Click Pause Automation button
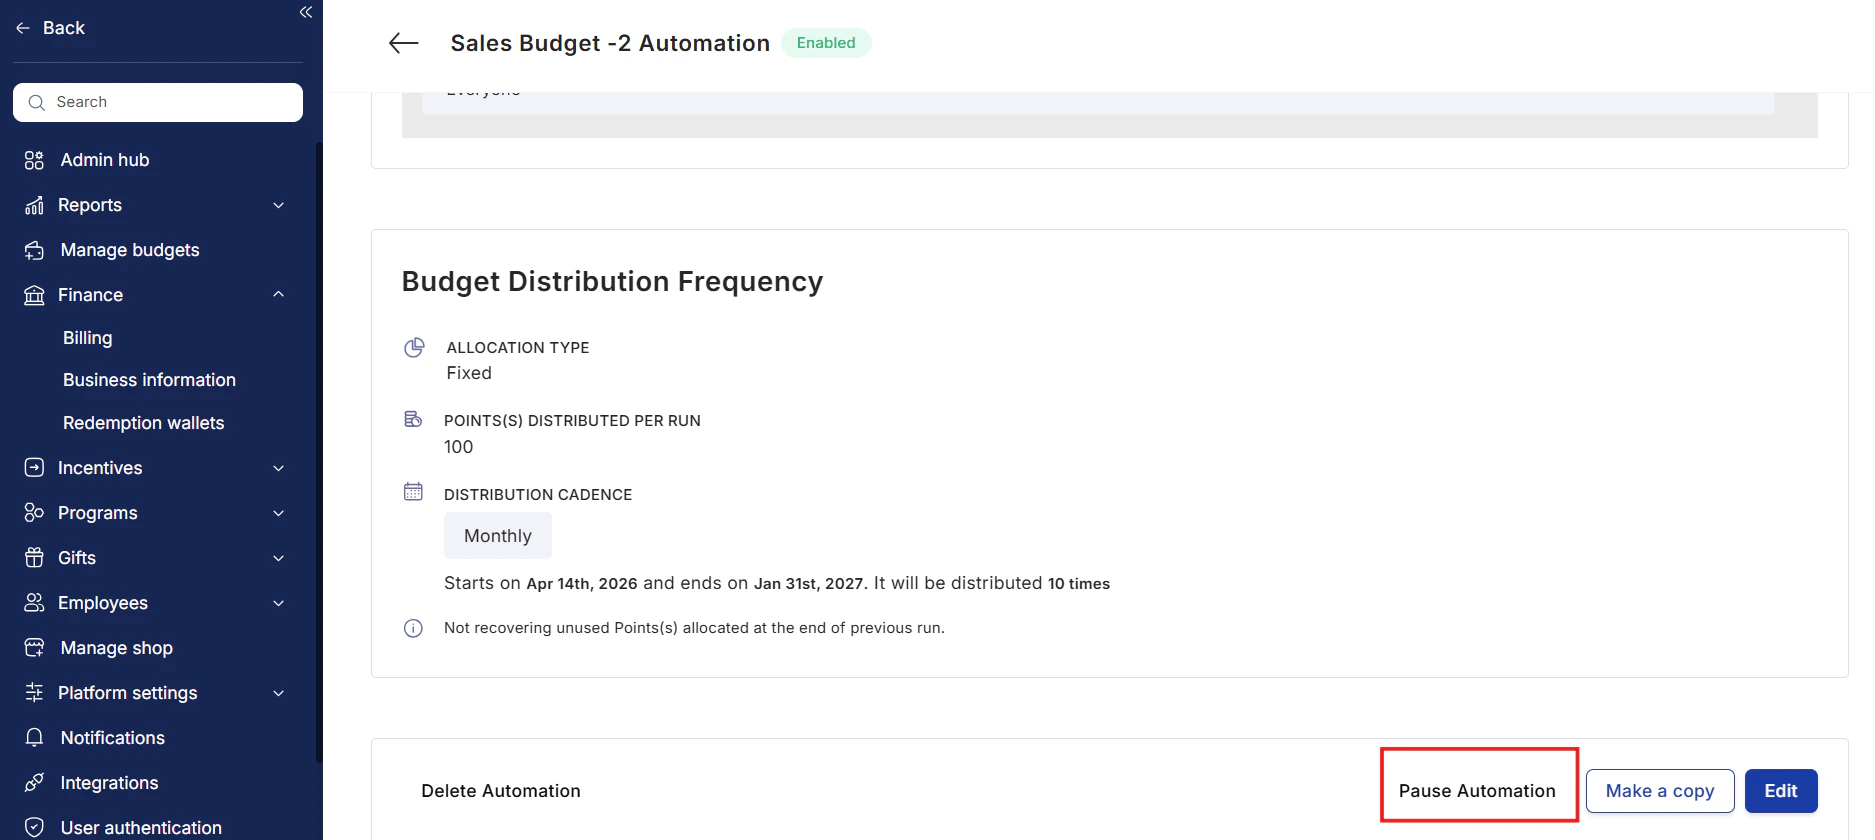1875x840 pixels. (1477, 791)
